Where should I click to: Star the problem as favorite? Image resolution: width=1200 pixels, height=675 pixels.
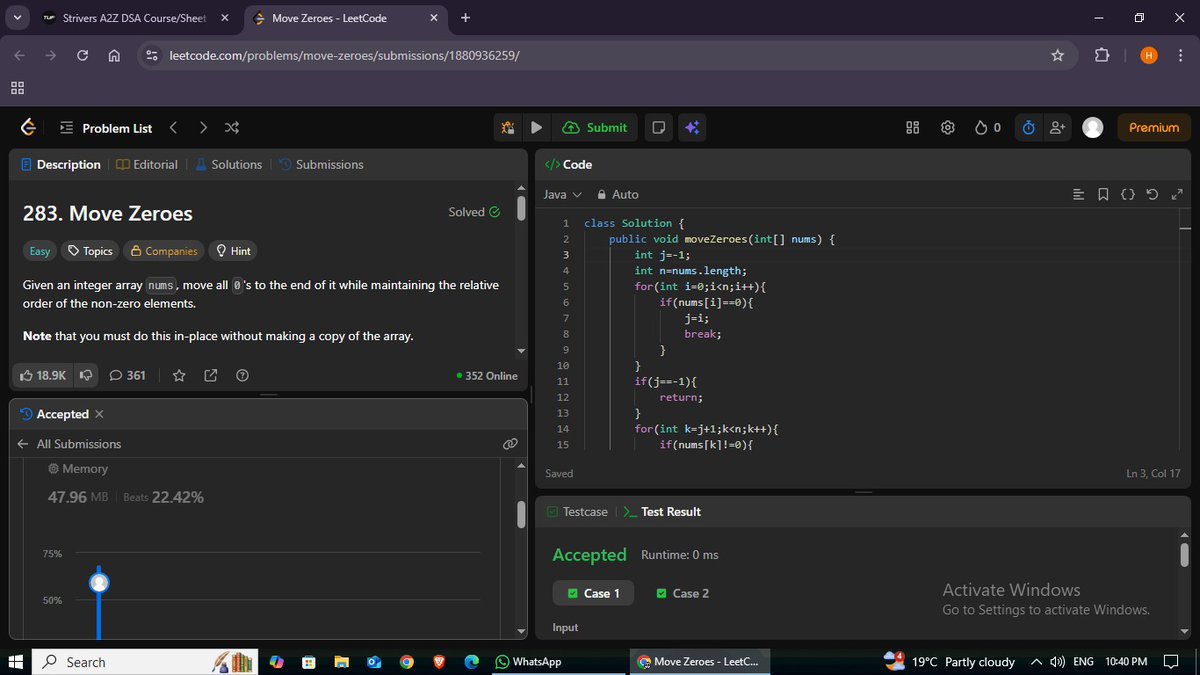click(x=179, y=375)
